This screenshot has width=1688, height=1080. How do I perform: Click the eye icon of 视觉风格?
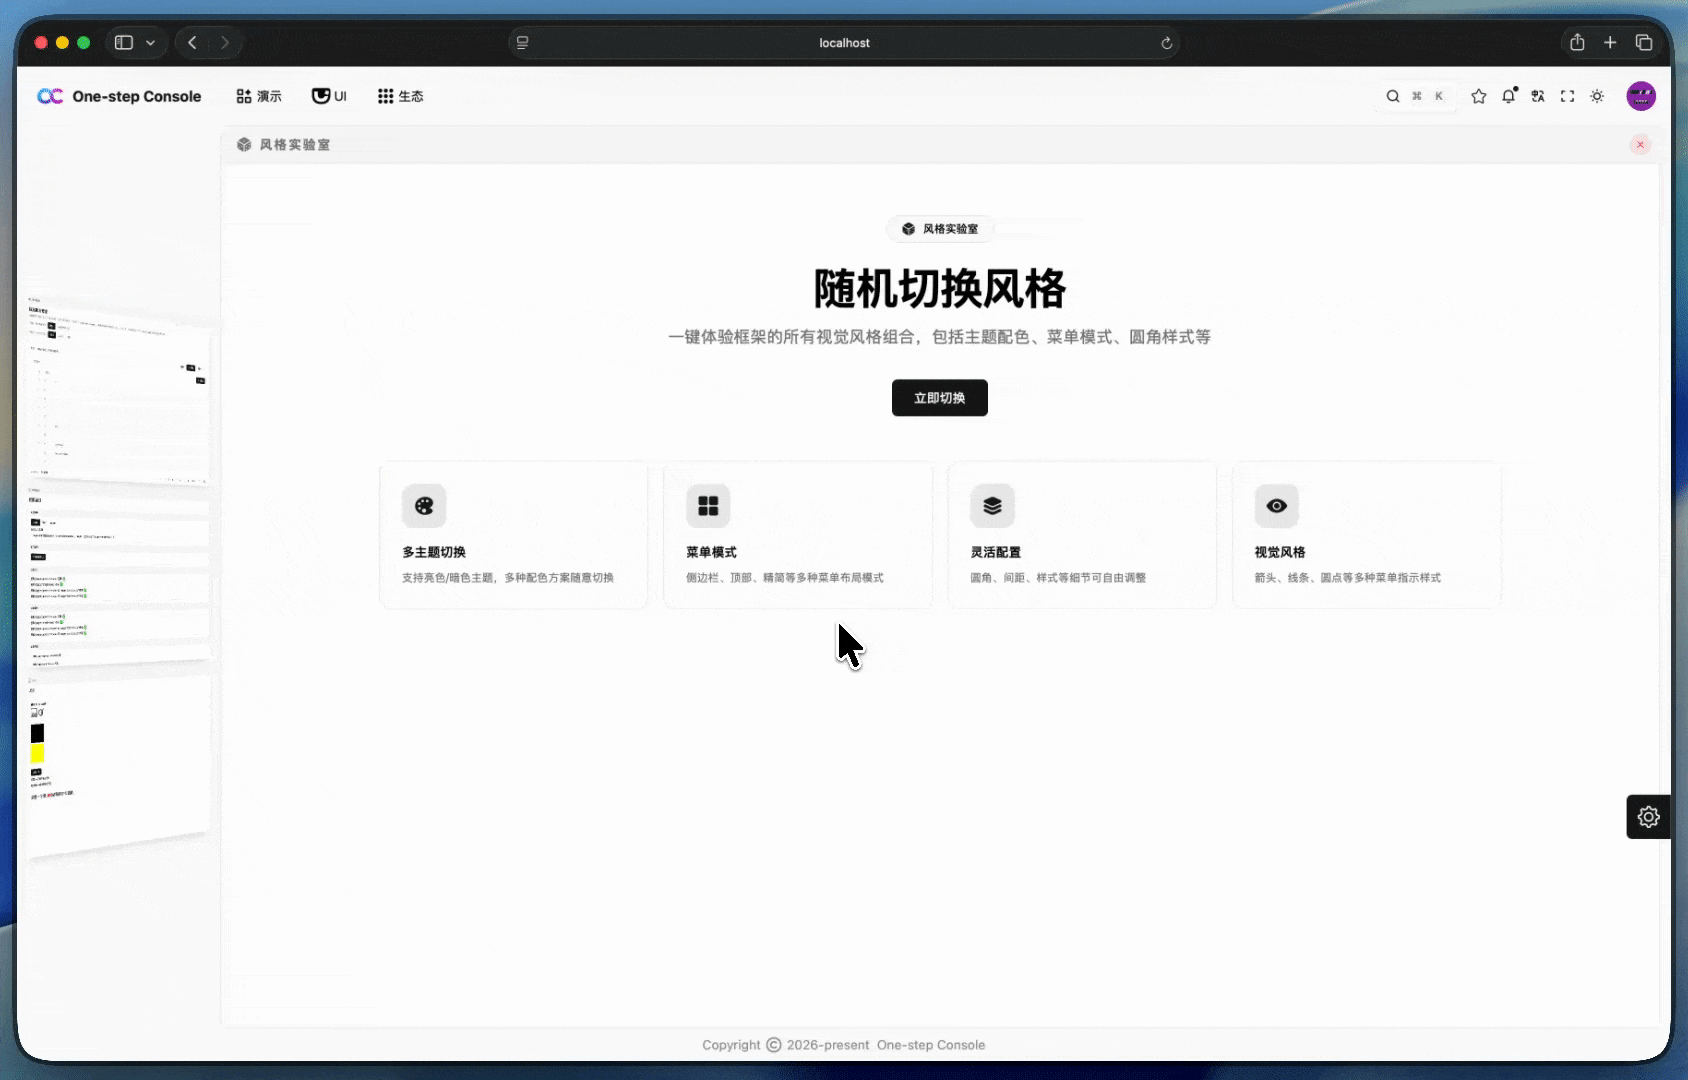tap(1277, 506)
